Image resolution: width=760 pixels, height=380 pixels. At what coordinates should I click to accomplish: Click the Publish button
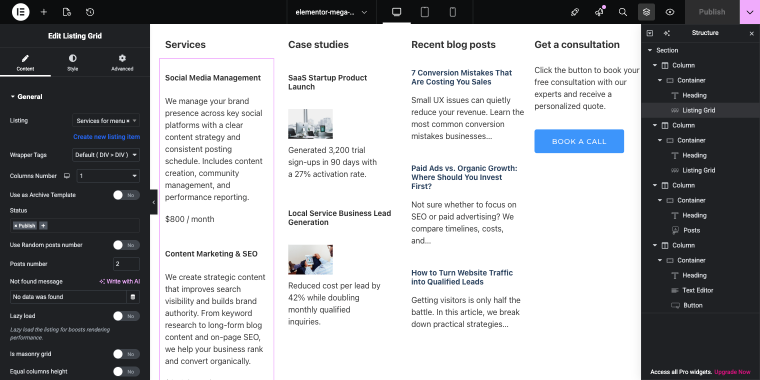[x=712, y=12]
